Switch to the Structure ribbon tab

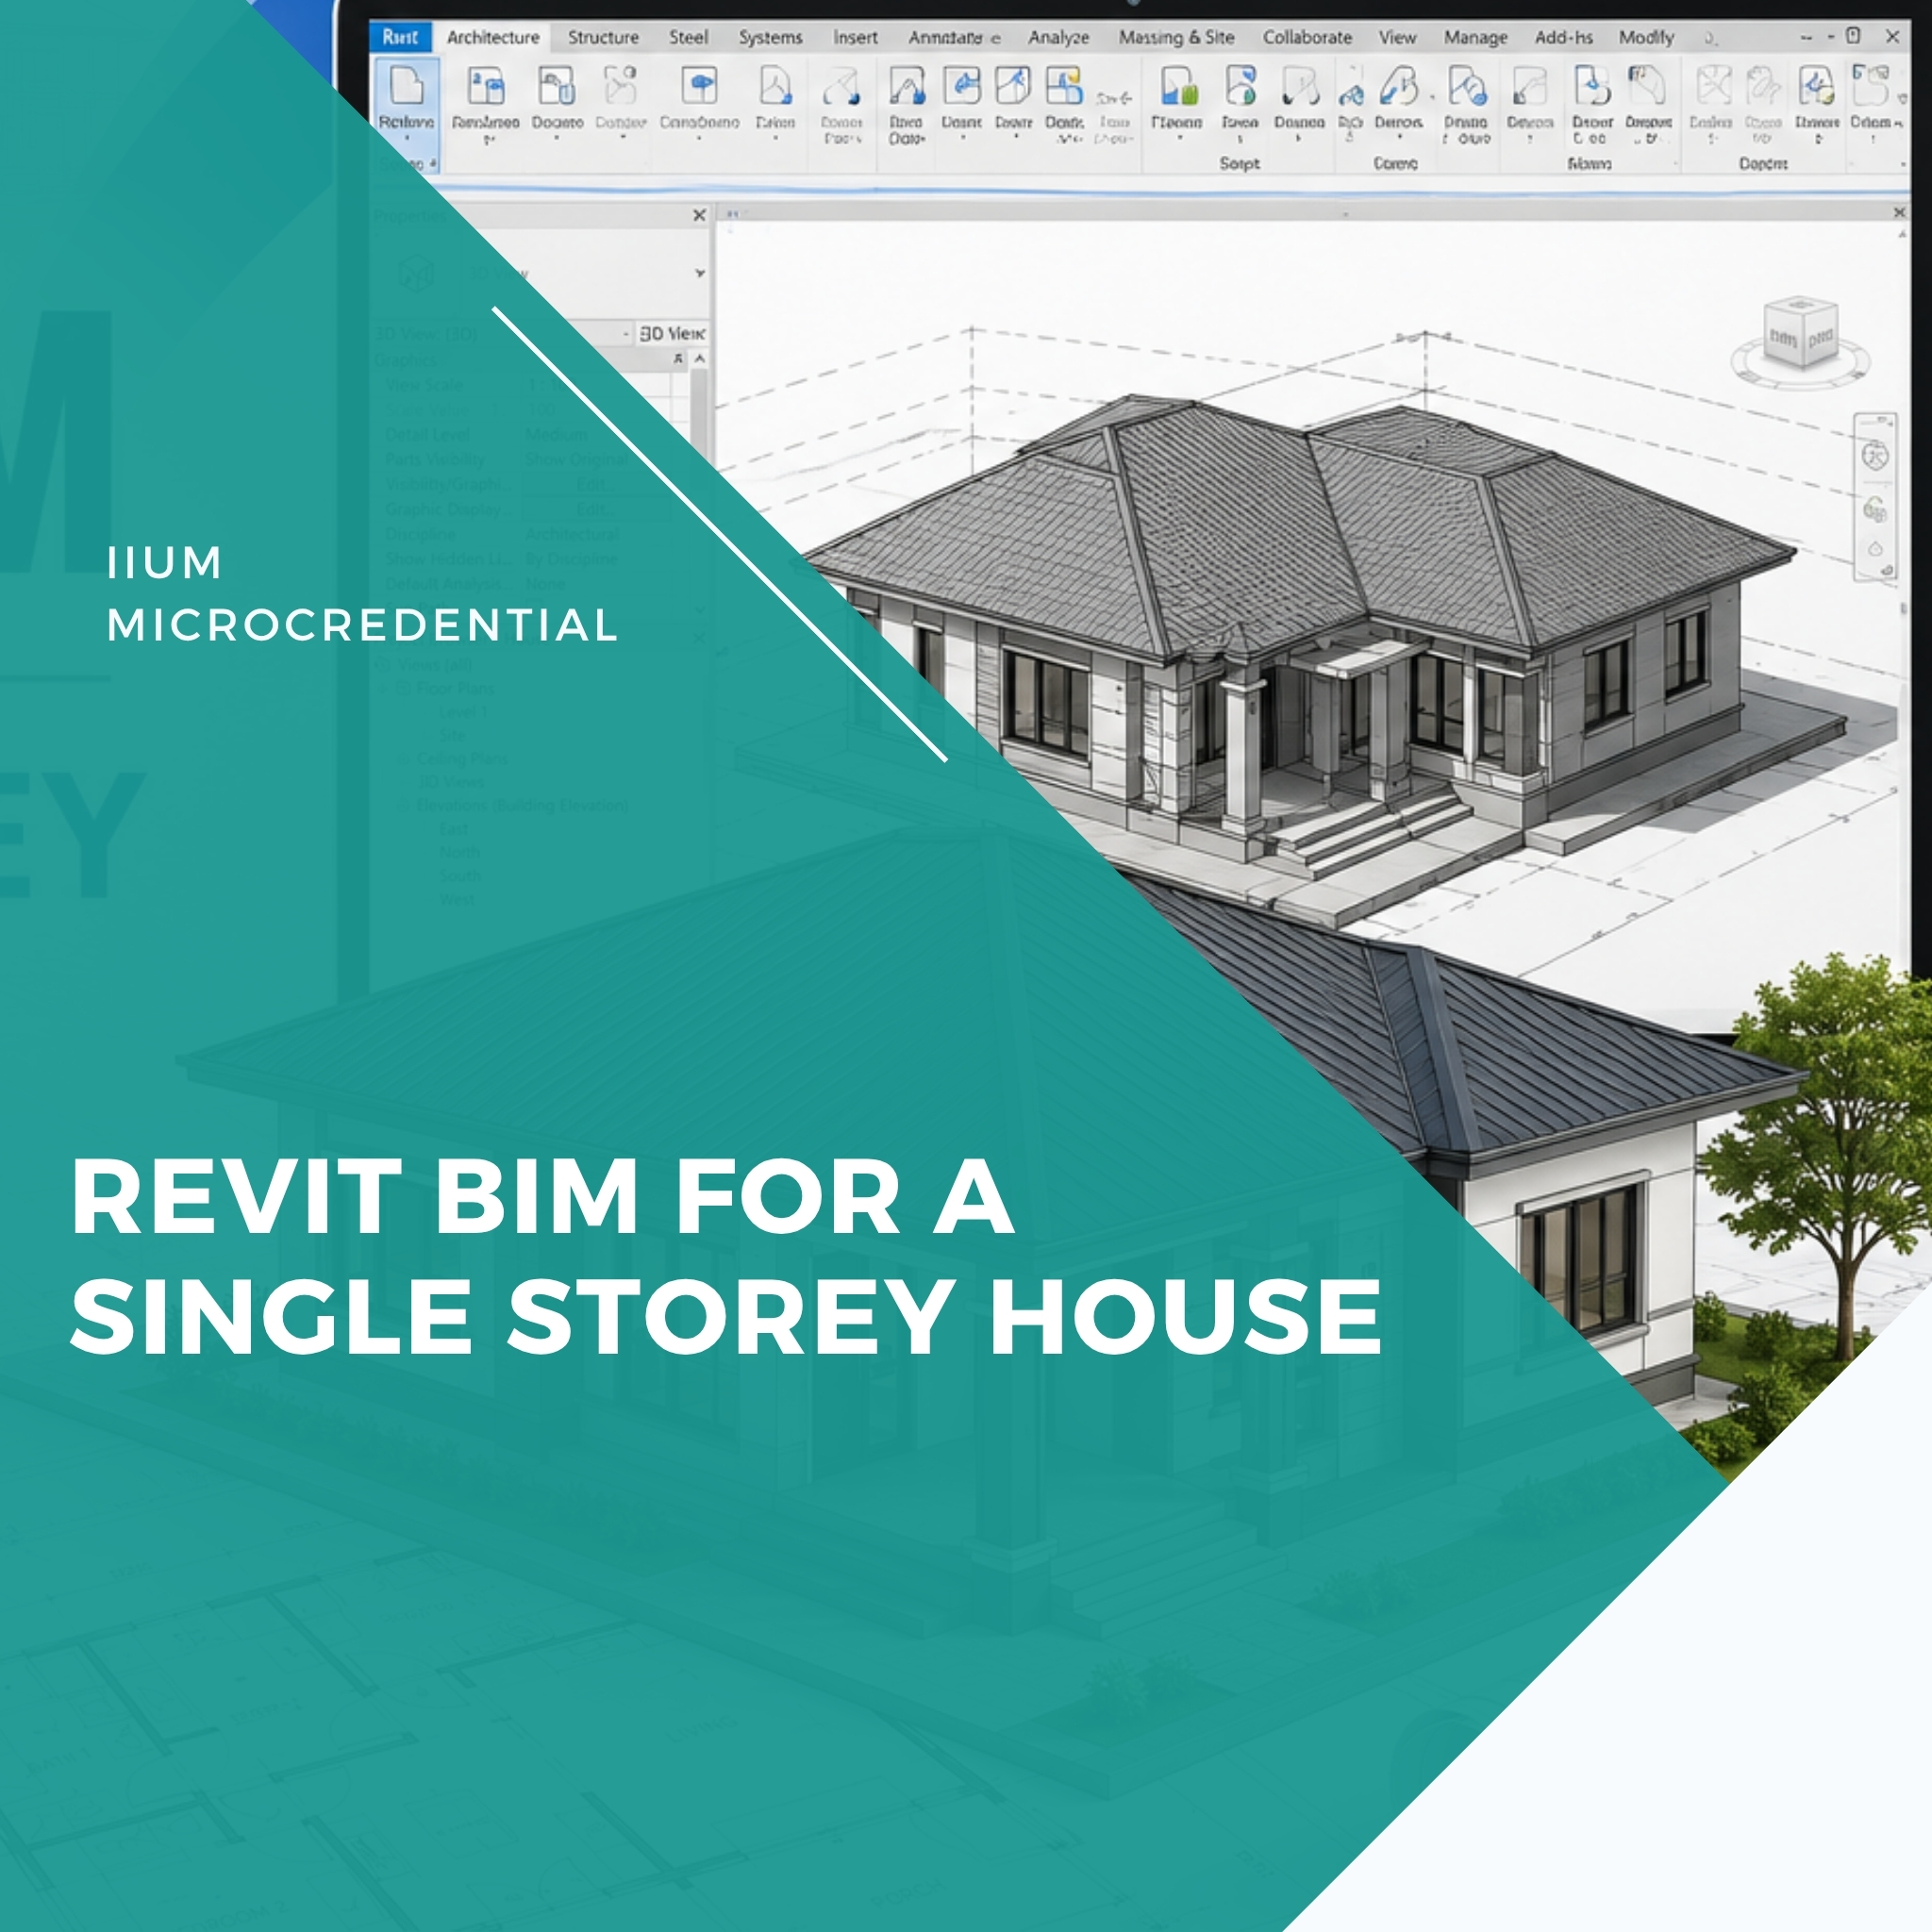(x=603, y=37)
